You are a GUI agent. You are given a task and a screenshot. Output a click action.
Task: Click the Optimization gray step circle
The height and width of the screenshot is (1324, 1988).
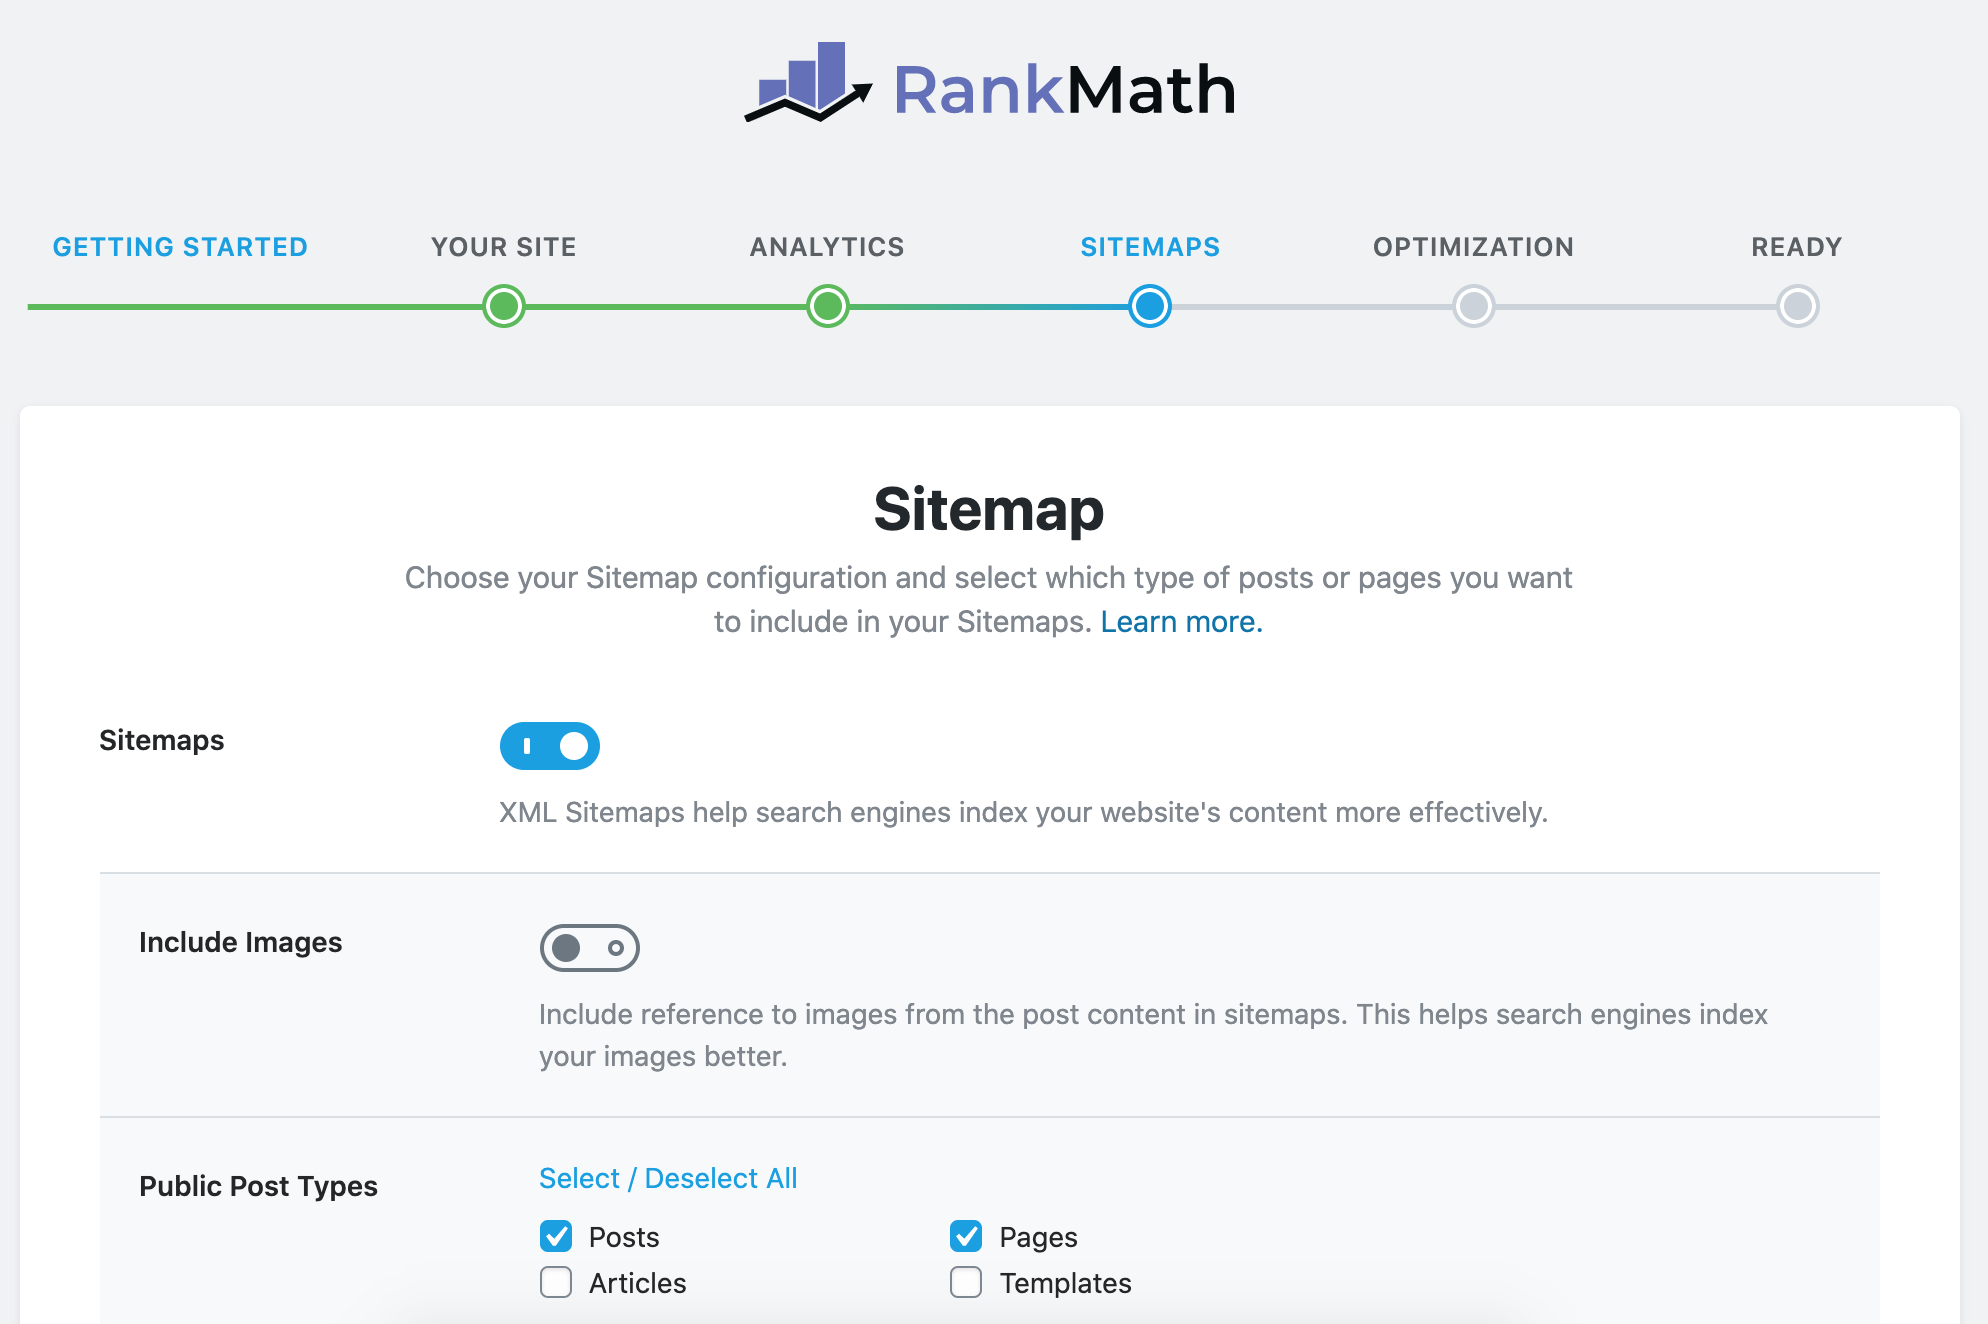[x=1472, y=307]
